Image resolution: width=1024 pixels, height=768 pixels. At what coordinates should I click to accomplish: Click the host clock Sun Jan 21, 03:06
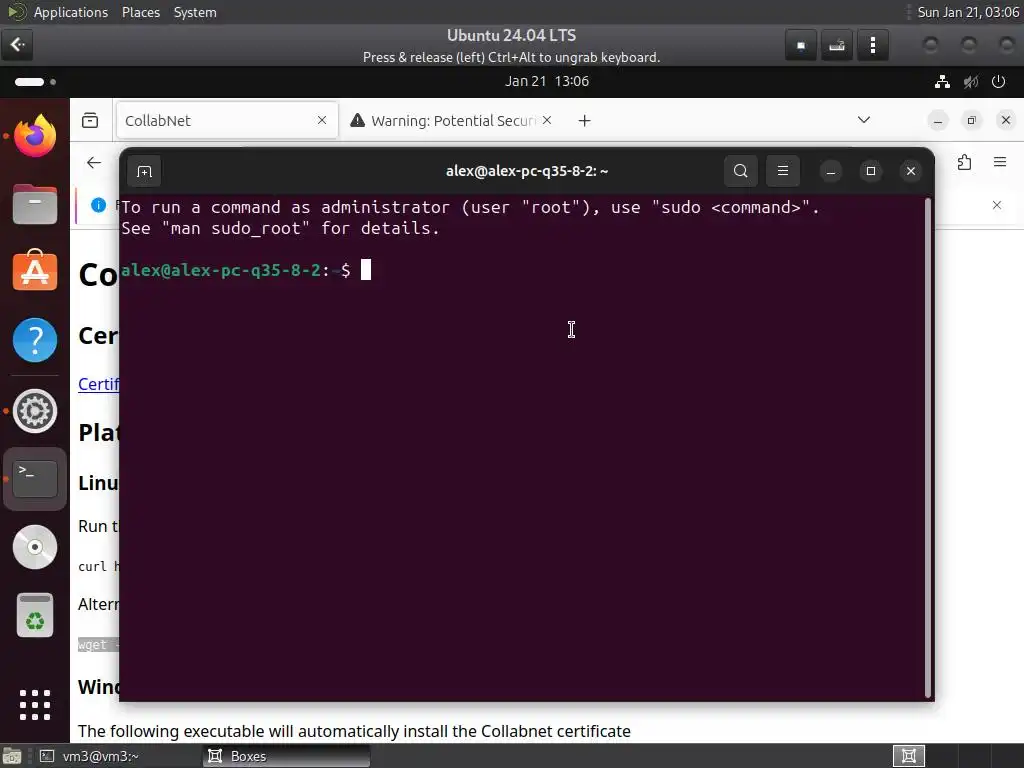pos(968,12)
